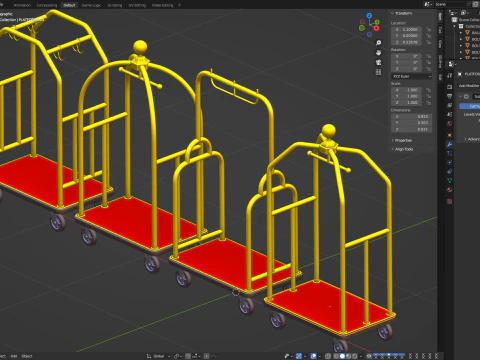Open the Modifiers wrench properties tab

point(449,144)
